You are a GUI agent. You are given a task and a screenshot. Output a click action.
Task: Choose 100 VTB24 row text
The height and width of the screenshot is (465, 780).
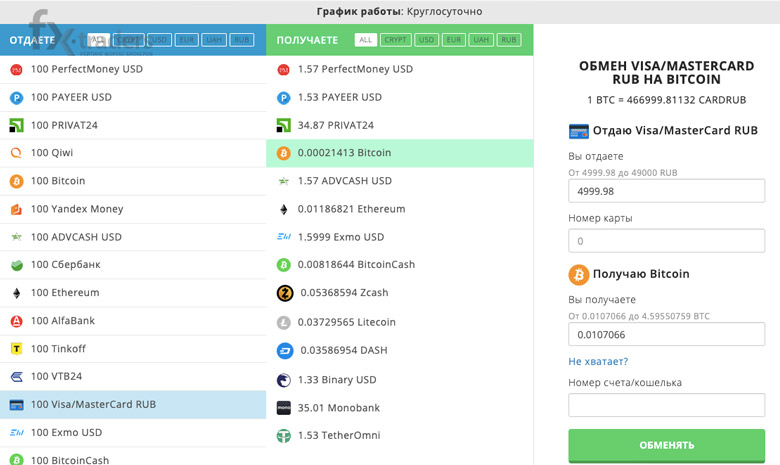56,376
